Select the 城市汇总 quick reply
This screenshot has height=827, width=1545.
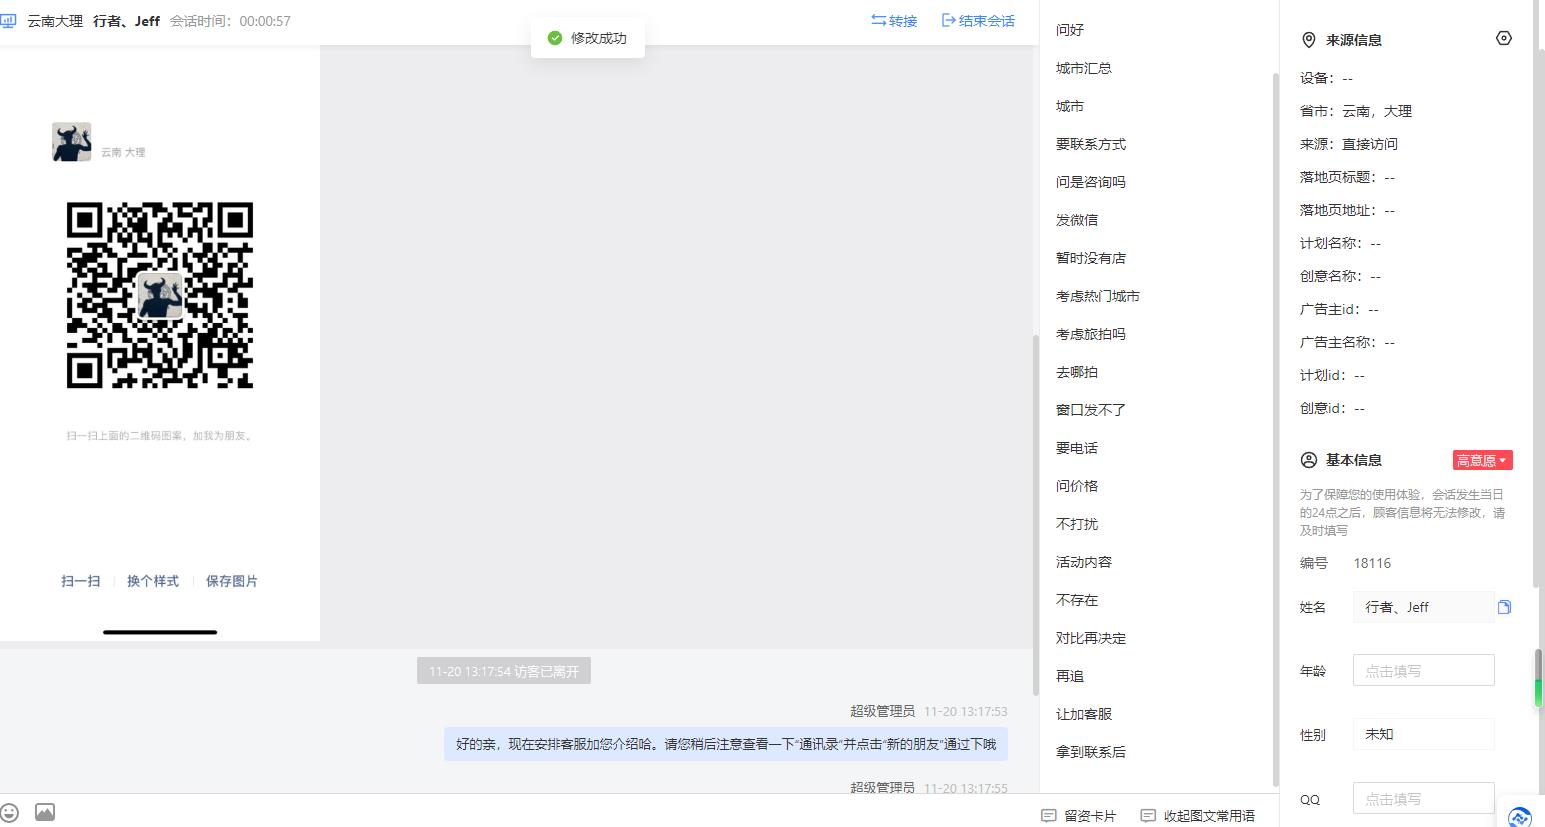(x=1084, y=68)
